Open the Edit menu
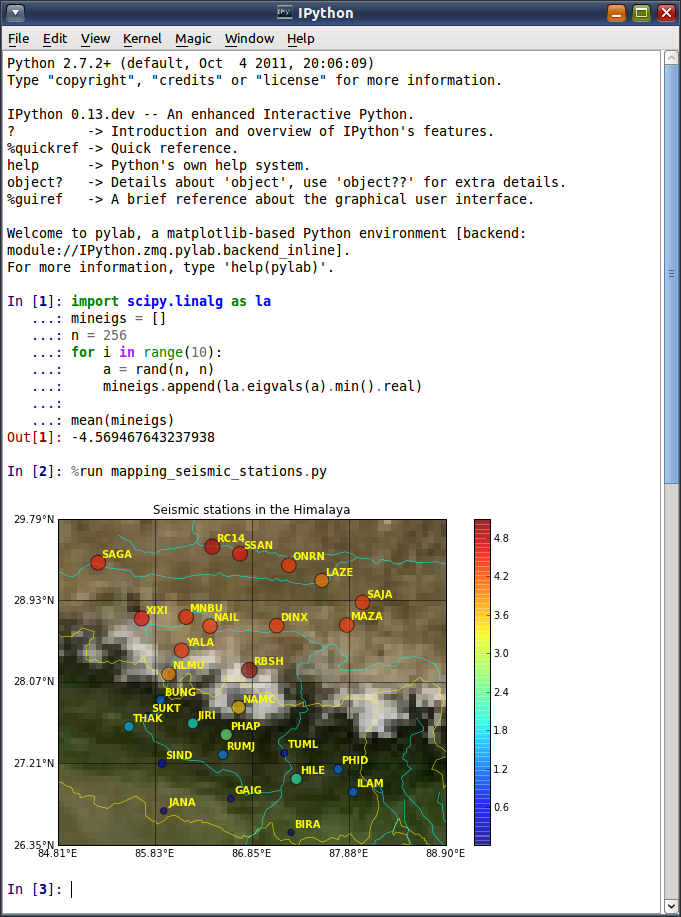 pos(55,39)
